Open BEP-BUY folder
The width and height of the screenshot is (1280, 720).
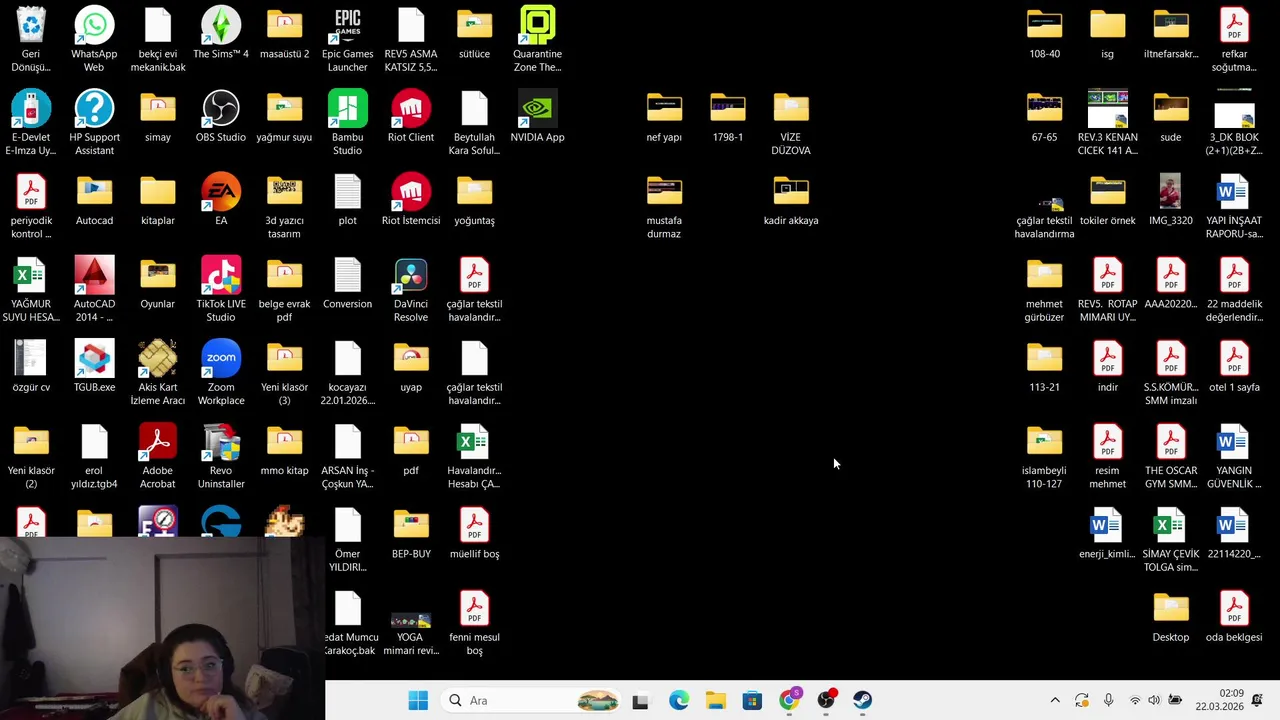point(411,525)
